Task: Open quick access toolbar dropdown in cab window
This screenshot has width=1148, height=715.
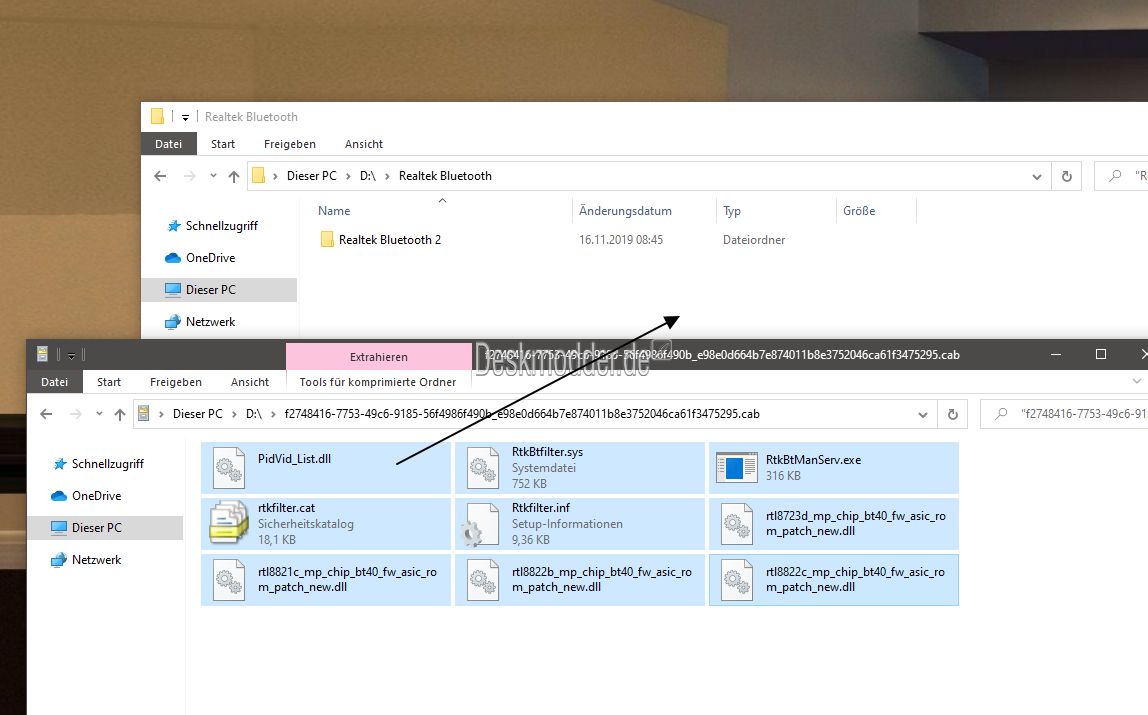Action: (72, 355)
